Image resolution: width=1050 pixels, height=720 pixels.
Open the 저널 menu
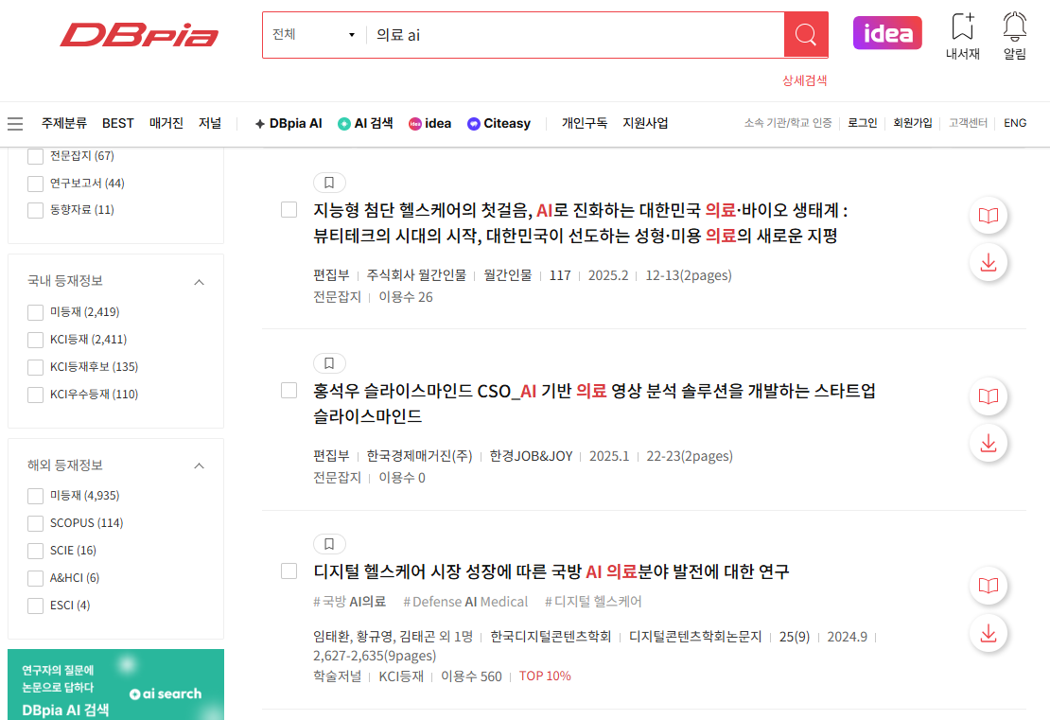click(x=210, y=123)
